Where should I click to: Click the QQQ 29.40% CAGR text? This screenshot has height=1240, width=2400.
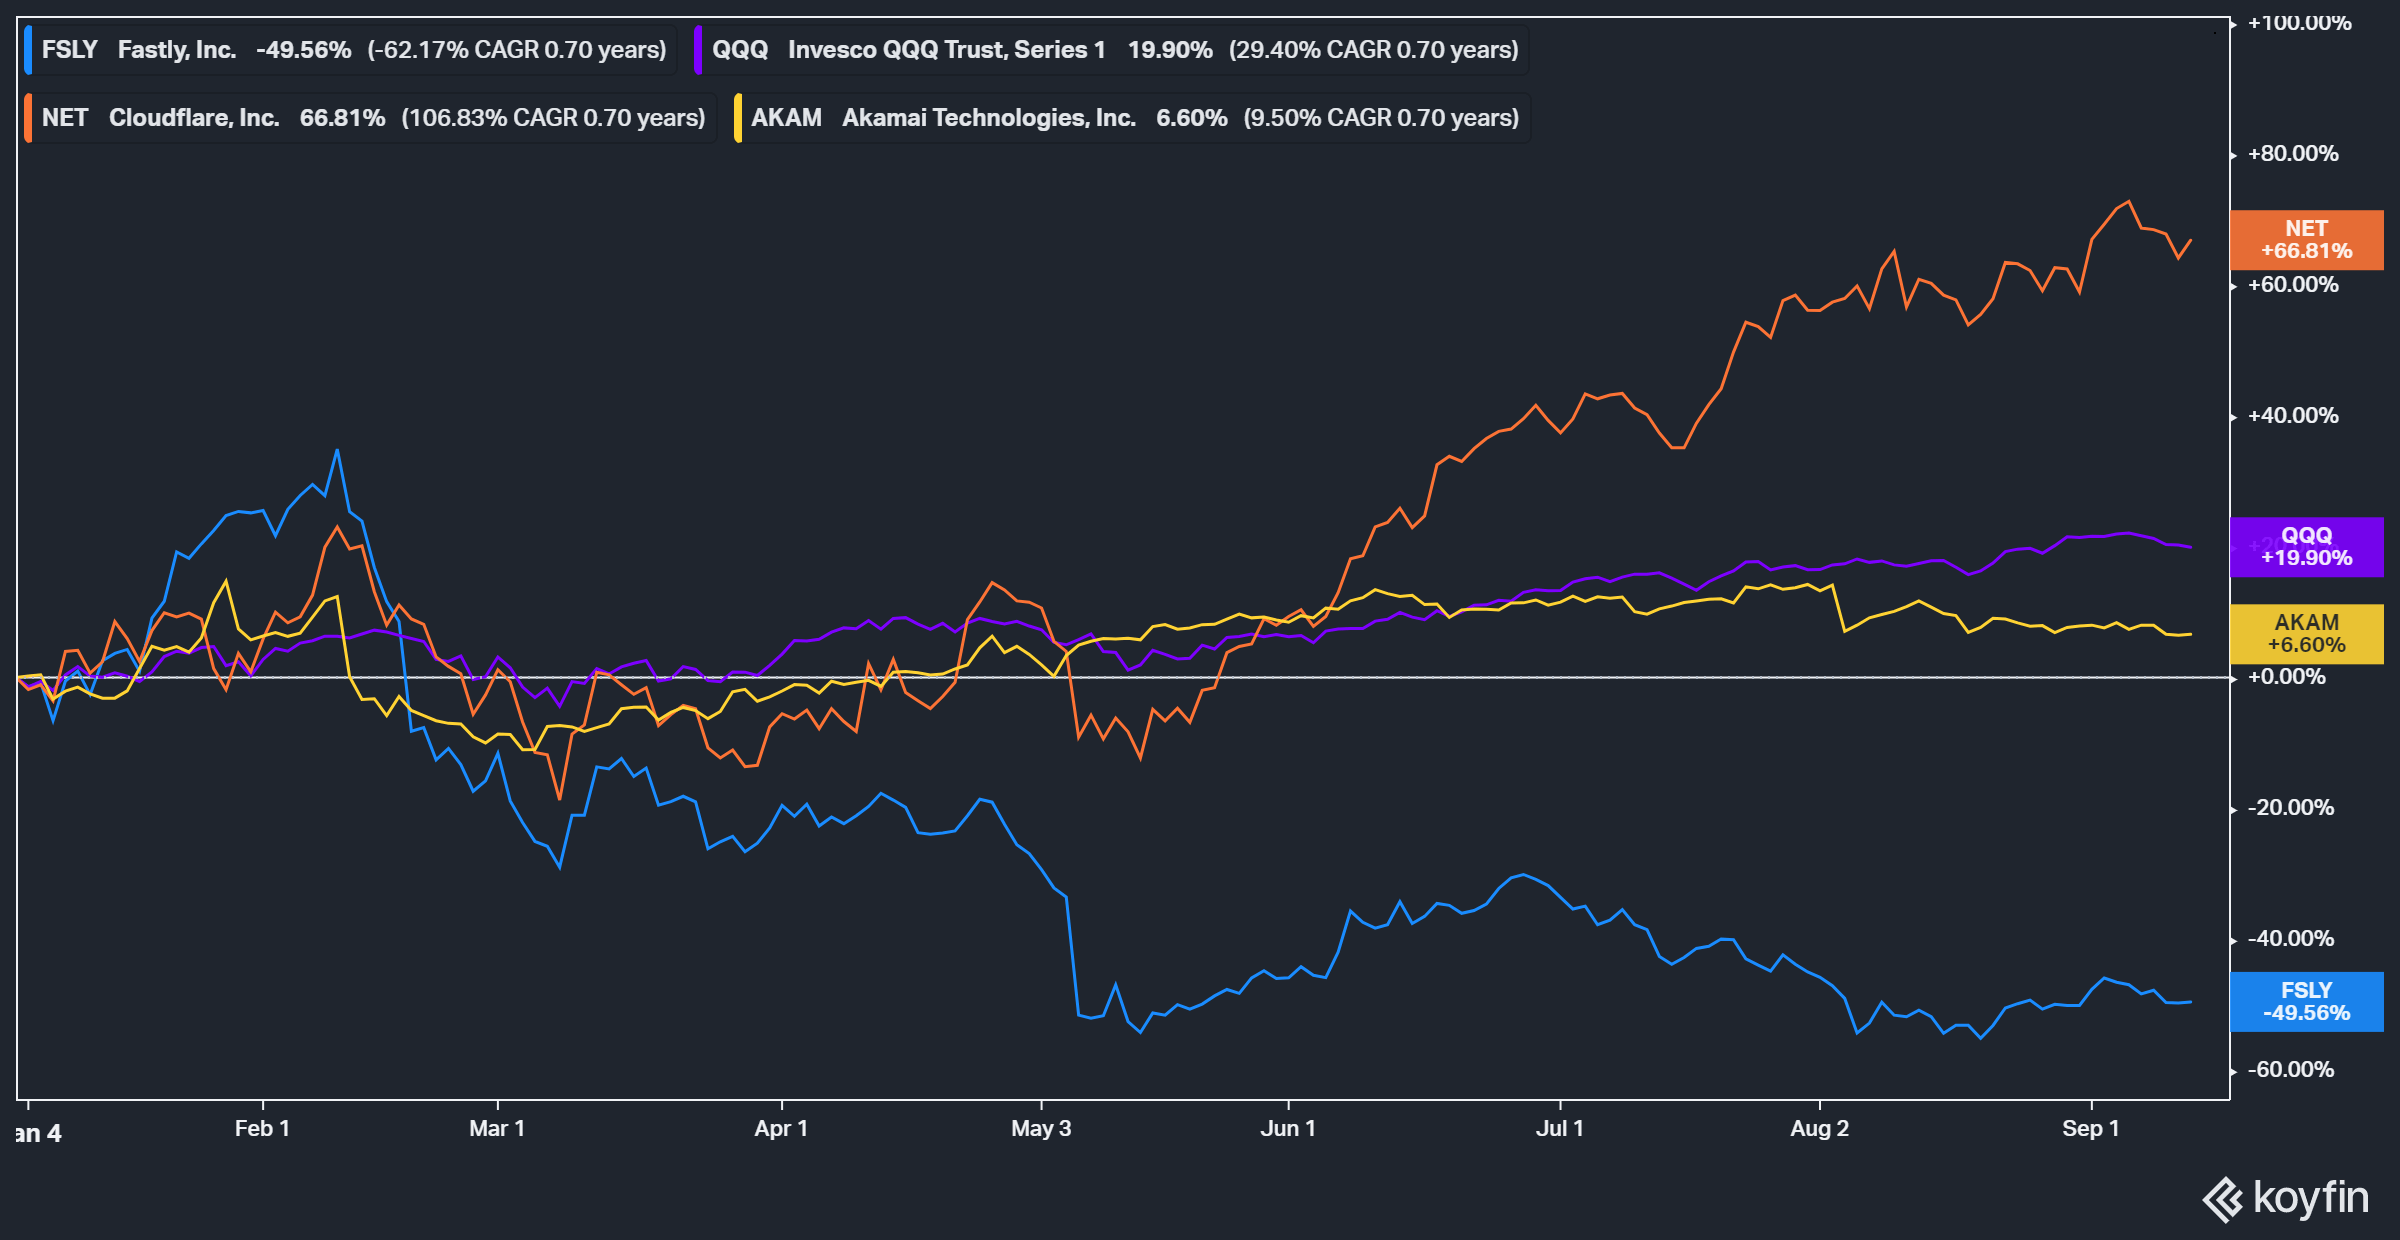pyautogui.click(x=1374, y=50)
